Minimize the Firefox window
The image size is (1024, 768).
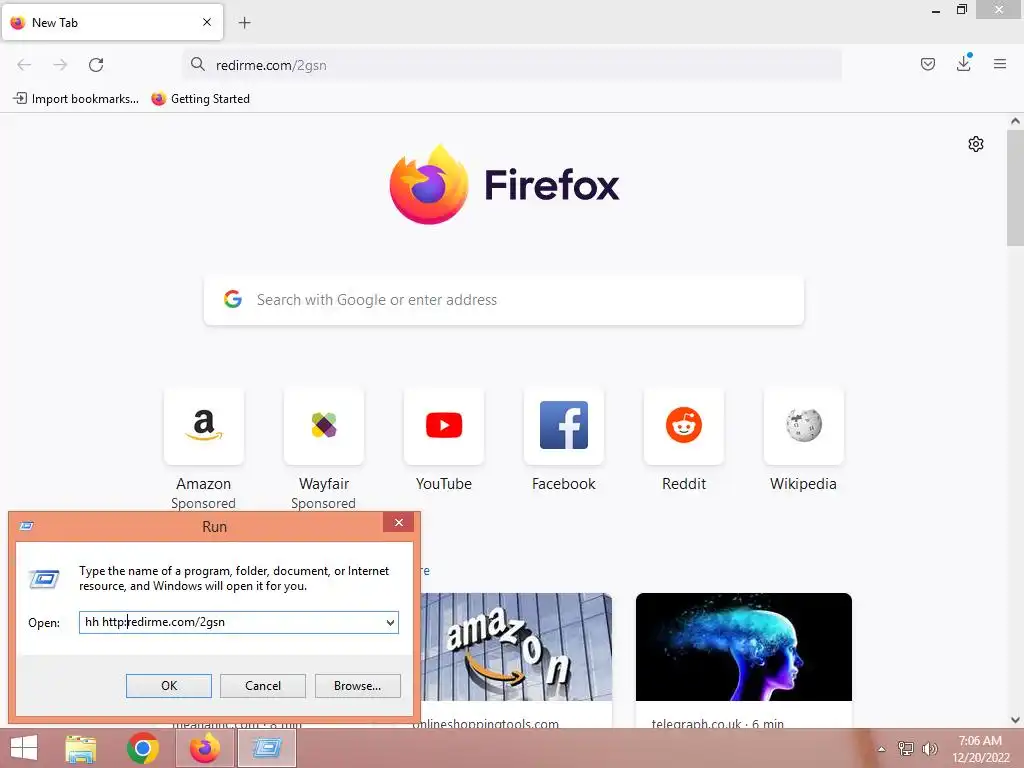point(936,10)
